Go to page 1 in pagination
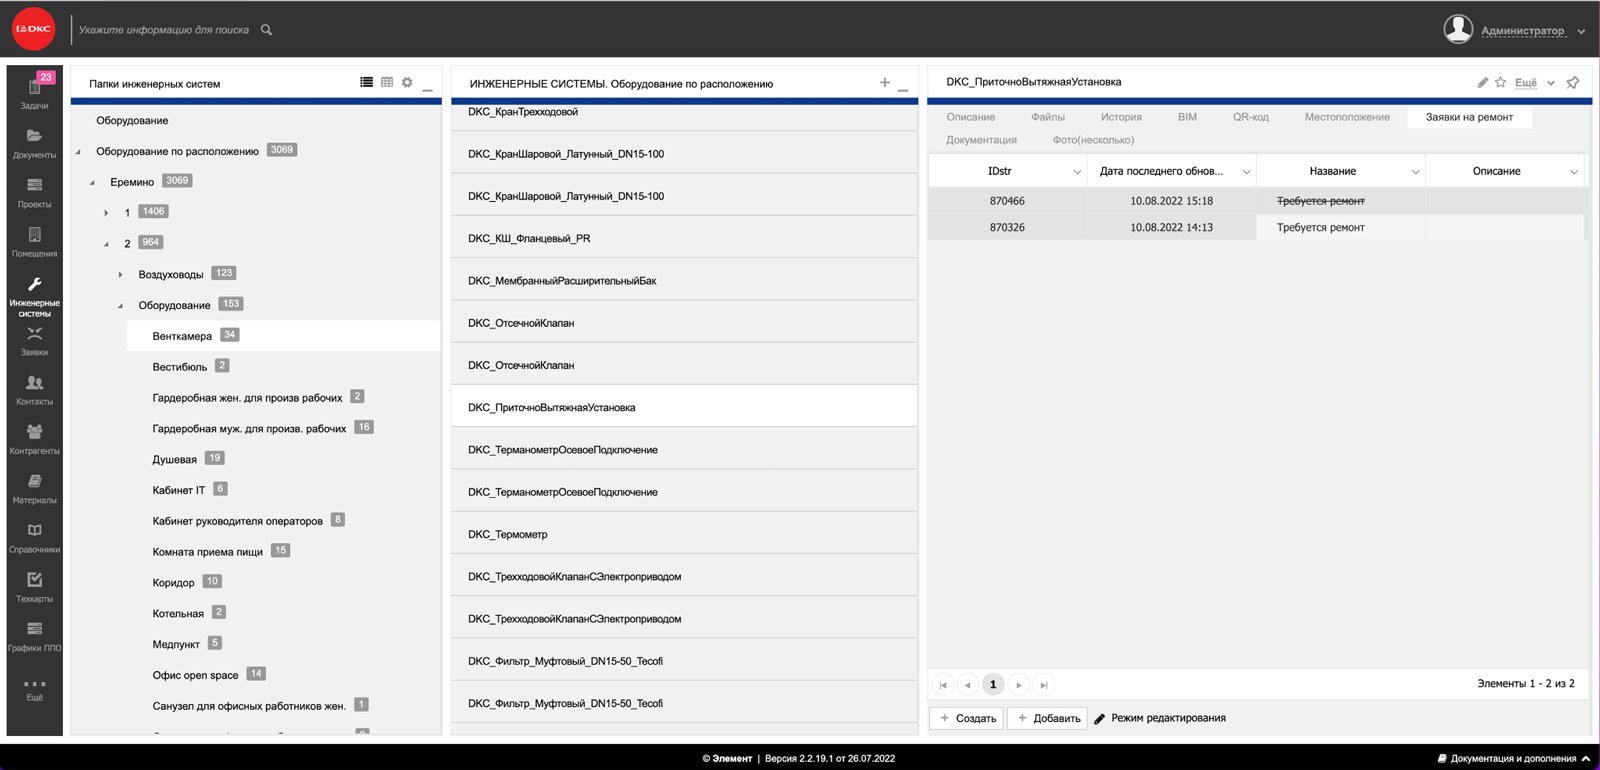The height and width of the screenshot is (770, 1600). (992, 685)
